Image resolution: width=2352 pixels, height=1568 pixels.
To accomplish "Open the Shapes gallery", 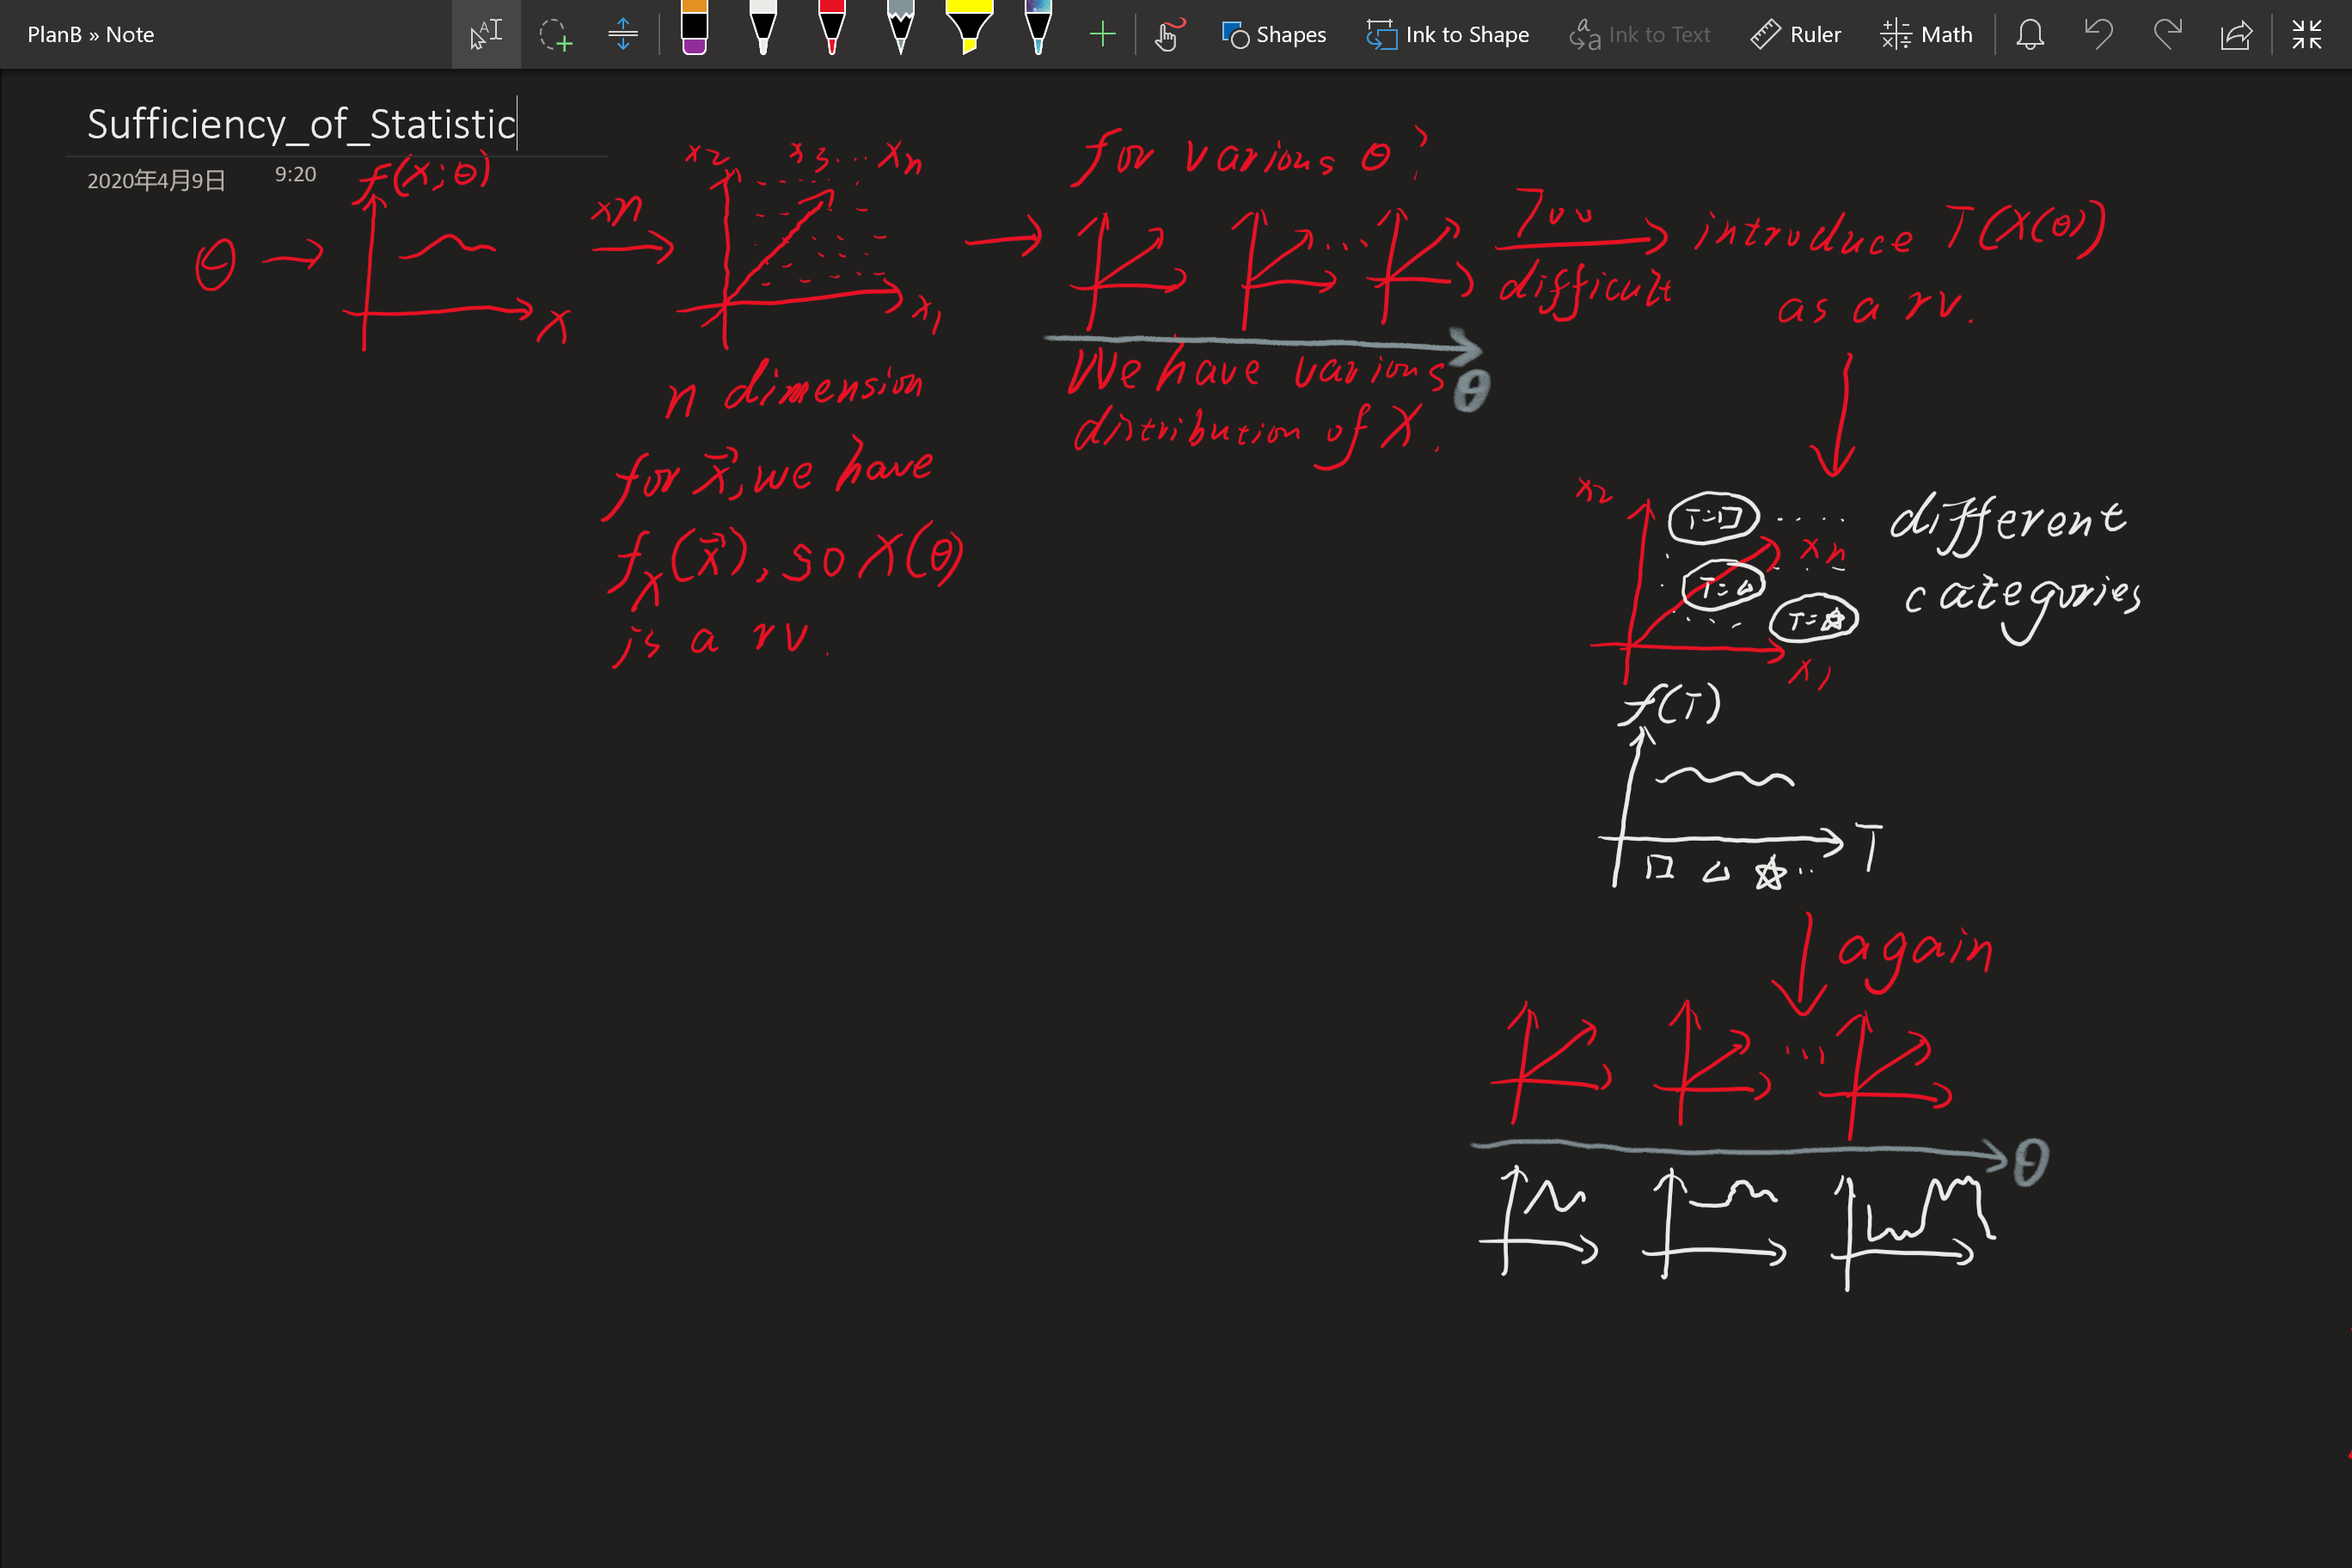I will (x=1273, y=33).
